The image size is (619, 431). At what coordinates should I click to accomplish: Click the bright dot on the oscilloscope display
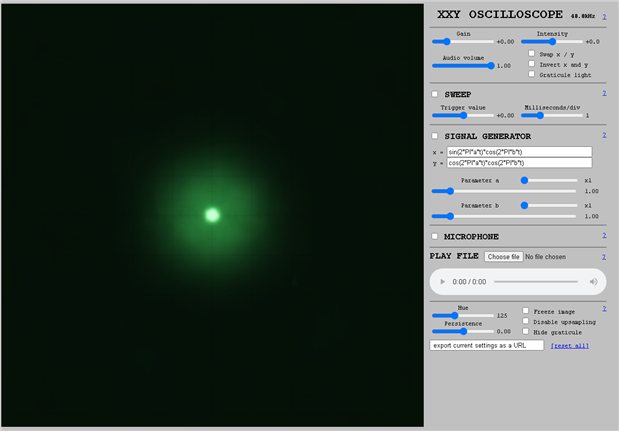(212, 215)
